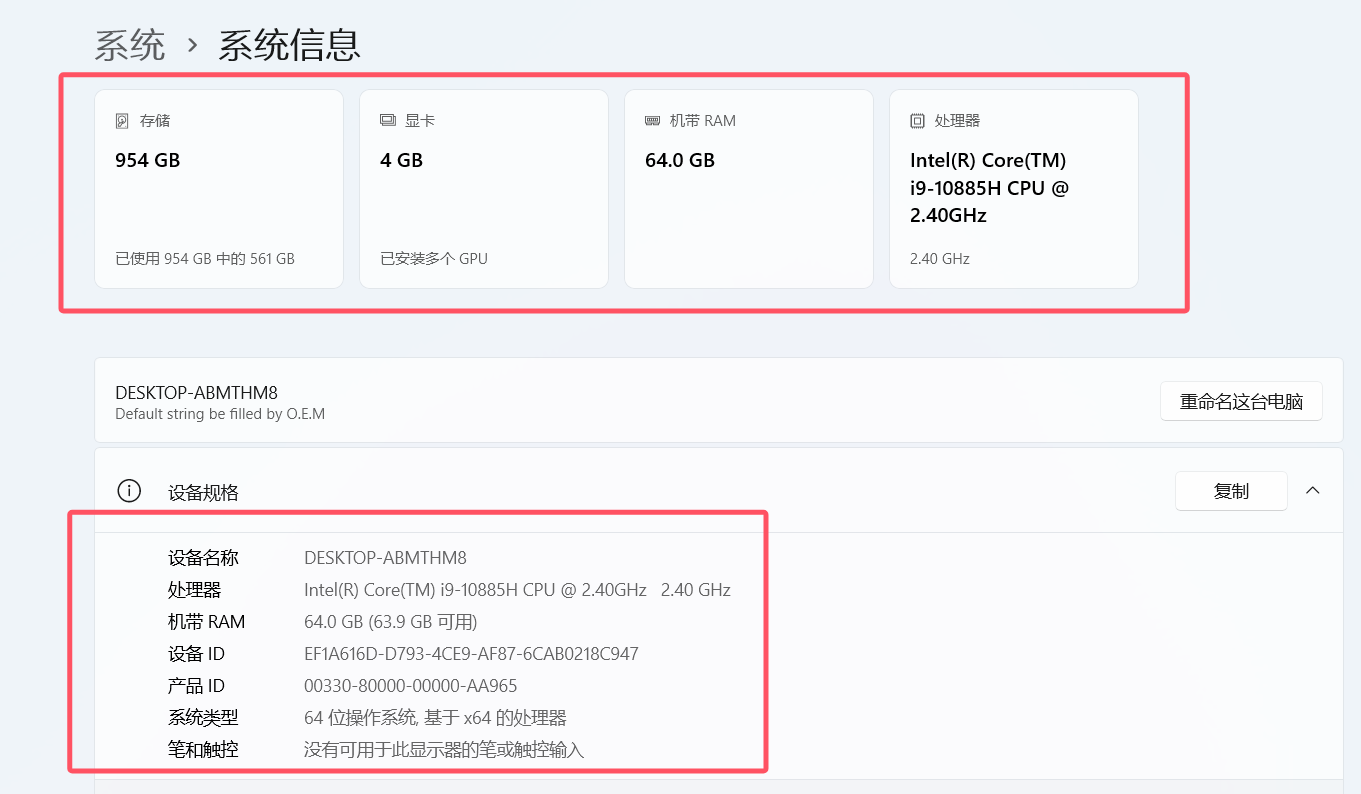The image size is (1361, 794).
Task: Click the 设备规格 section header label
Action: (x=204, y=492)
